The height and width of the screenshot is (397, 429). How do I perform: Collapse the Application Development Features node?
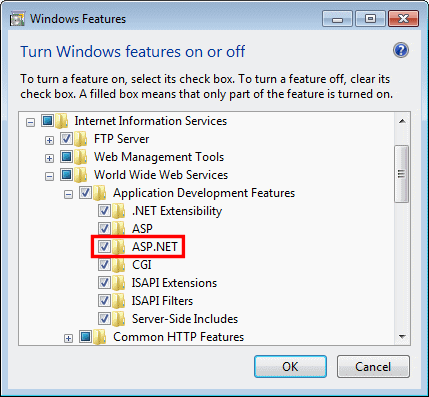coord(68,194)
